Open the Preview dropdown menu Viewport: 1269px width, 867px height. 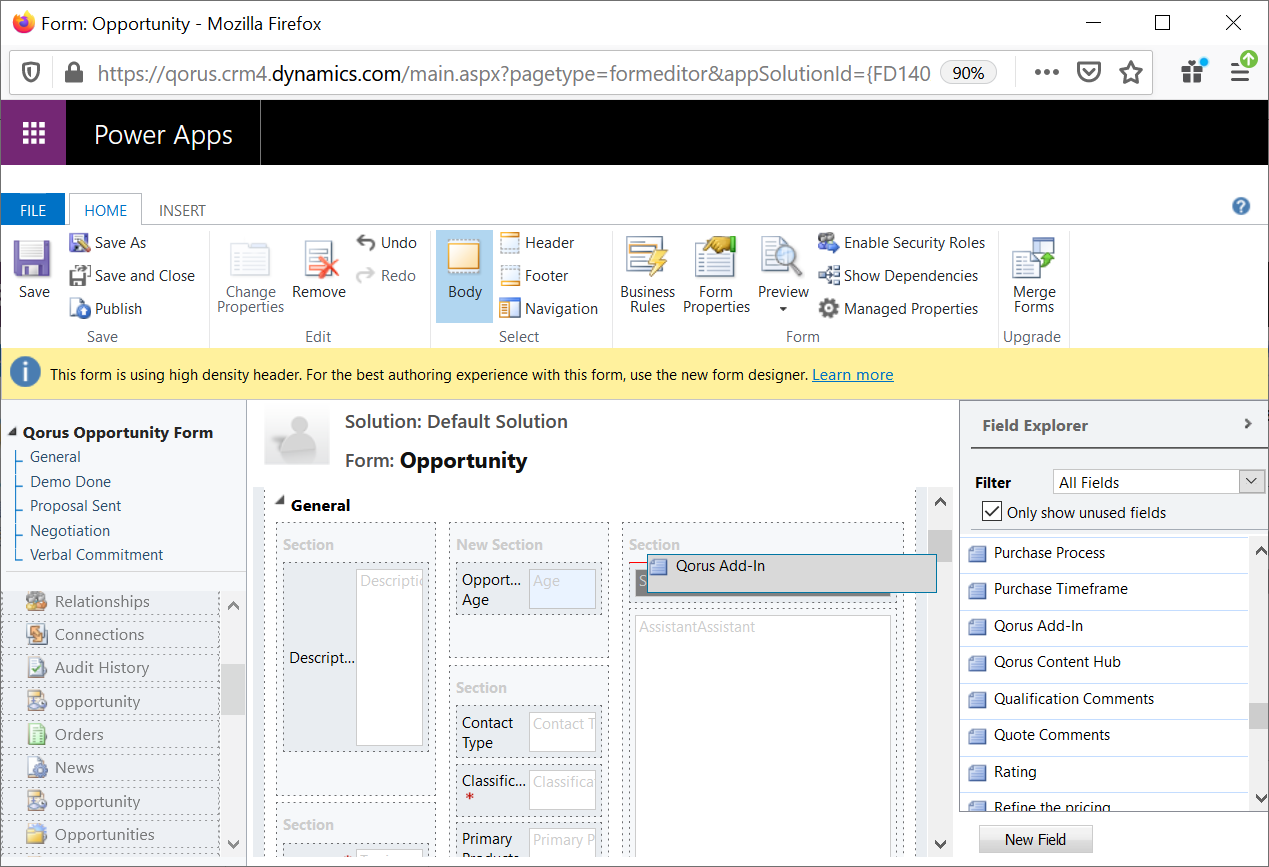click(783, 309)
